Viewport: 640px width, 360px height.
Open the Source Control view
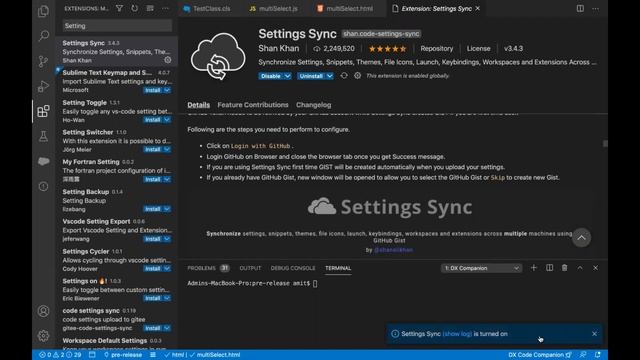click(43, 61)
